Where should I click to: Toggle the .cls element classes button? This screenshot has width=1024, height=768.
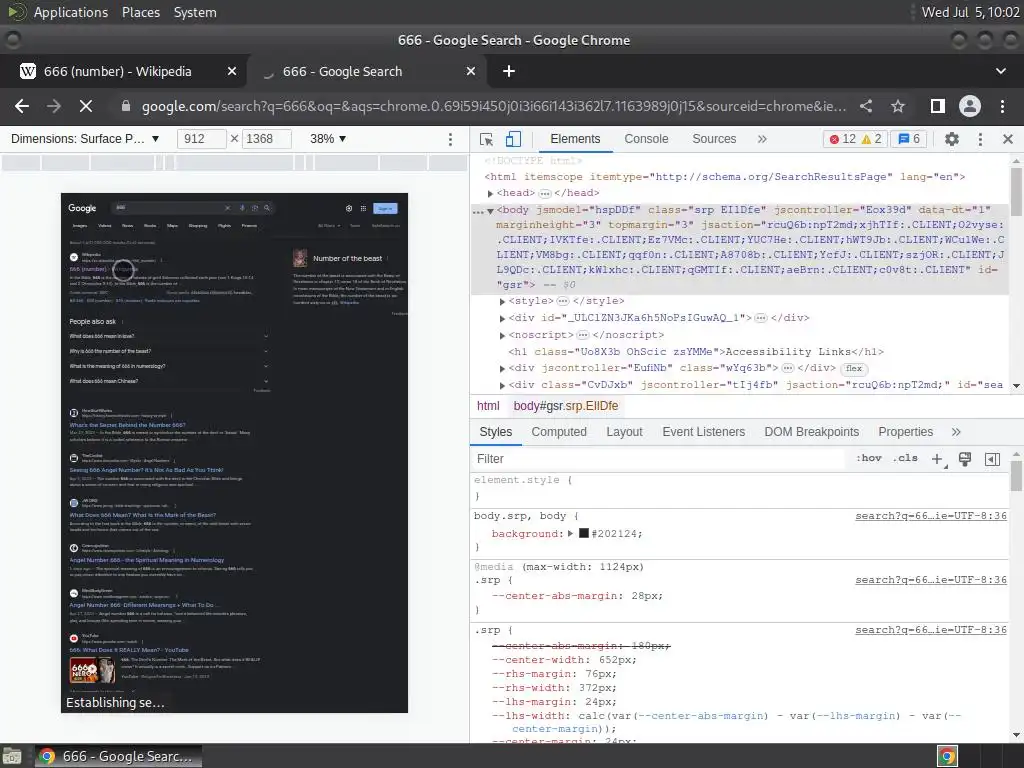pos(905,458)
